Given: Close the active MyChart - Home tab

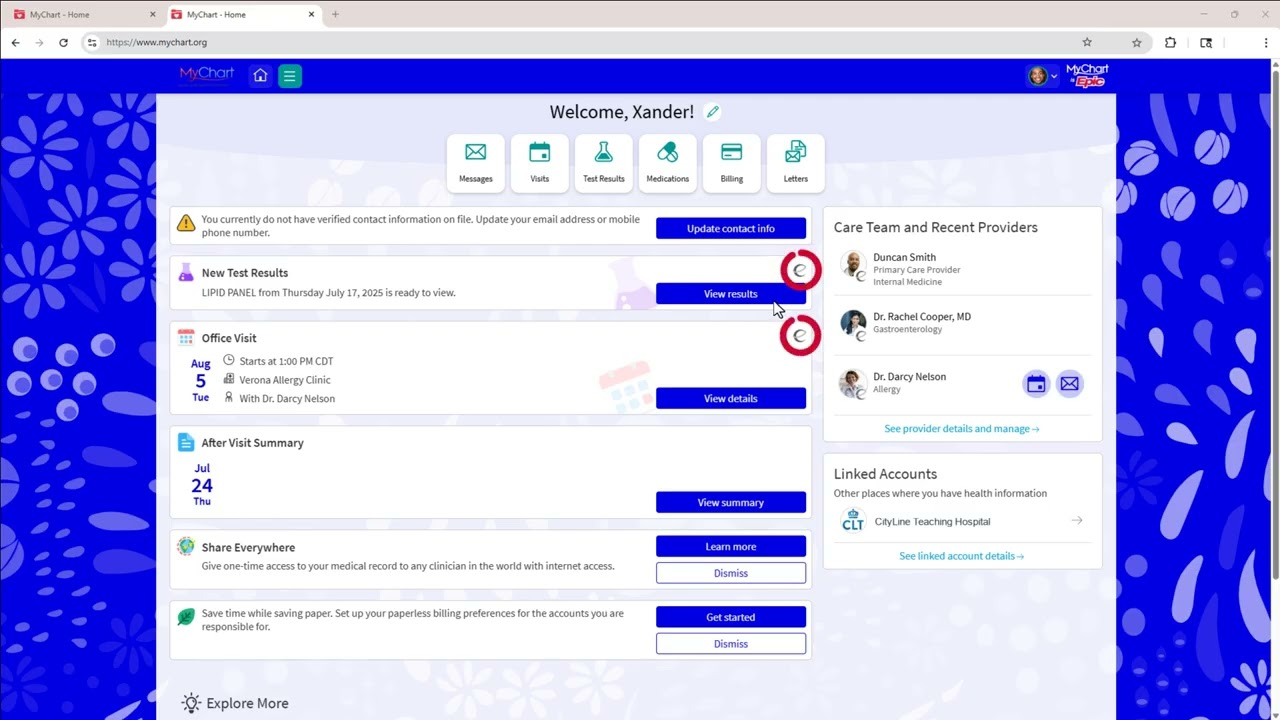Looking at the screenshot, I should 311,15.
